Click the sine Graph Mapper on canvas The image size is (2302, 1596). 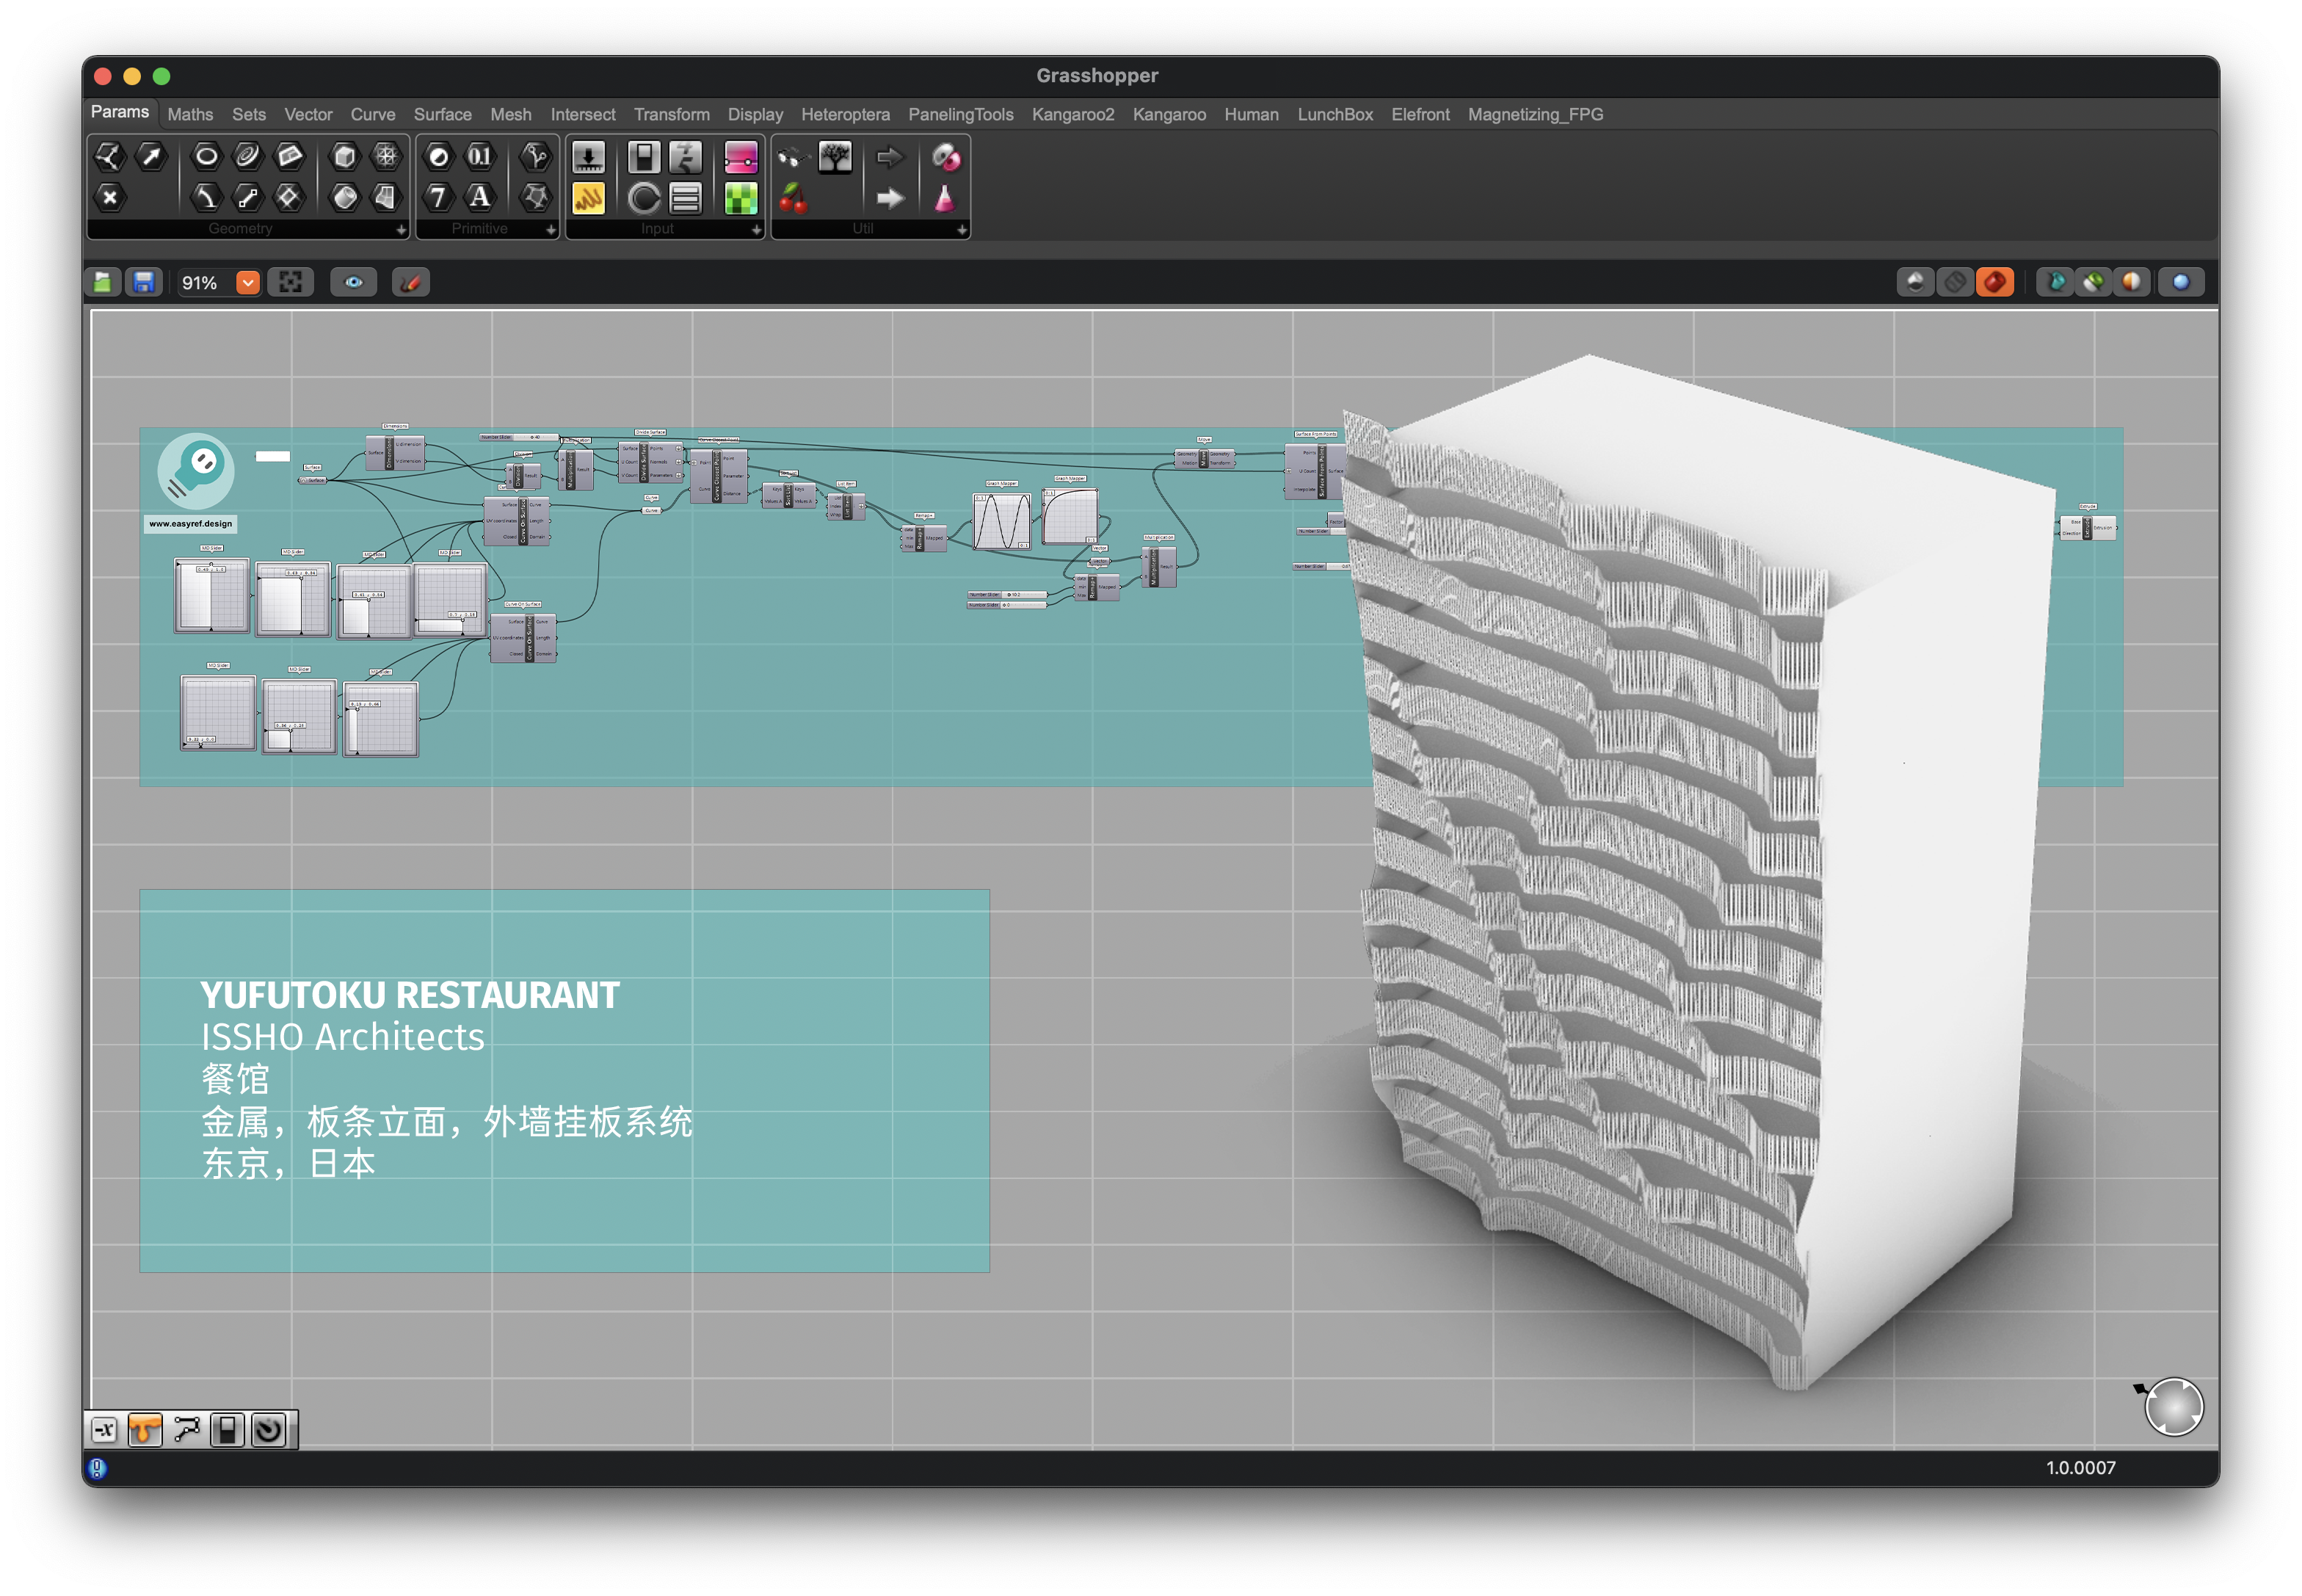tap(1001, 521)
